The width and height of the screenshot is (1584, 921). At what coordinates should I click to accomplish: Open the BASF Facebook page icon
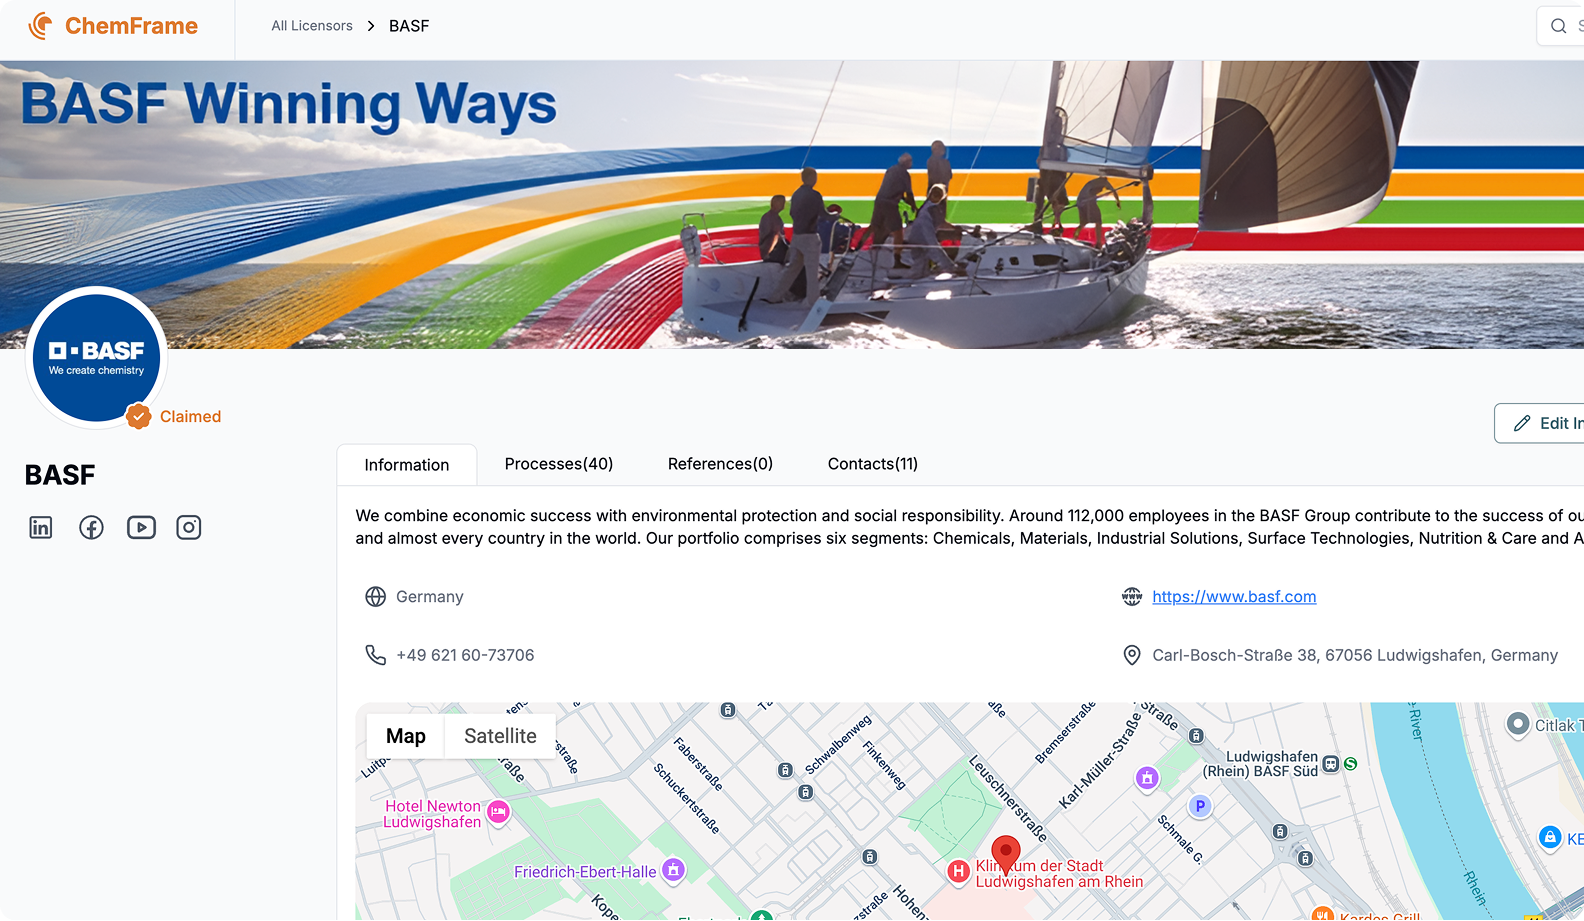point(91,527)
